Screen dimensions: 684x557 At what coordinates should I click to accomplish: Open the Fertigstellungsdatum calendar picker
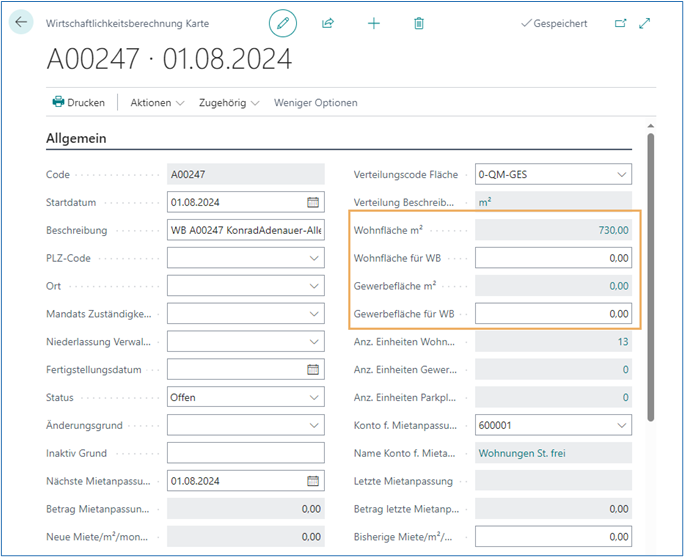coord(313,369)
